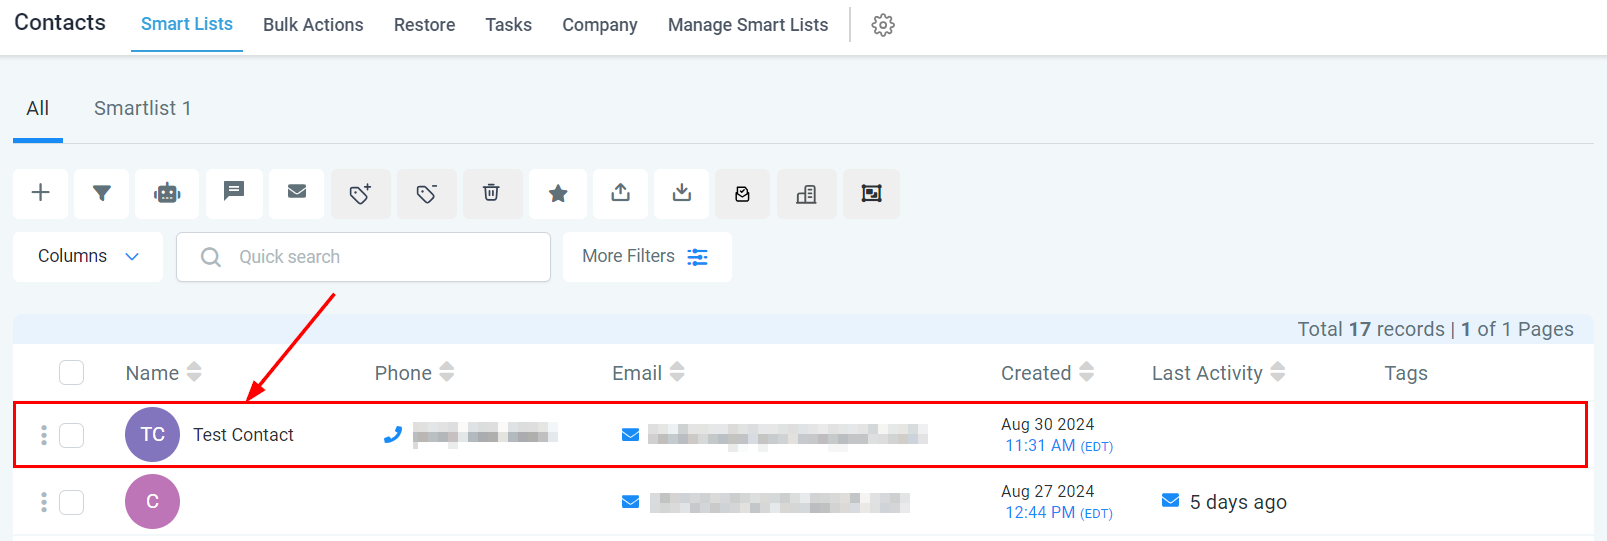This screenshot has width=1607, height=541.
Task: Sort by the Name column arrows
Action: point(194,373)
